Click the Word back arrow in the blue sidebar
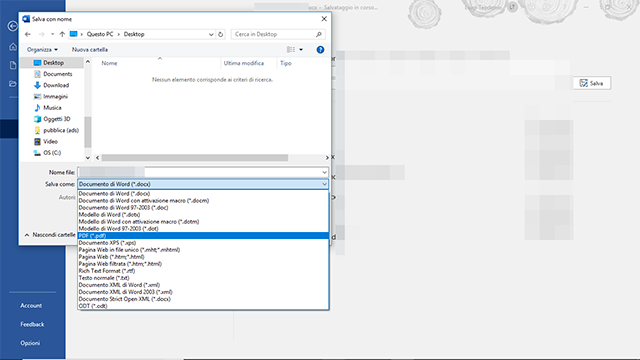 [x=13, y=26]
